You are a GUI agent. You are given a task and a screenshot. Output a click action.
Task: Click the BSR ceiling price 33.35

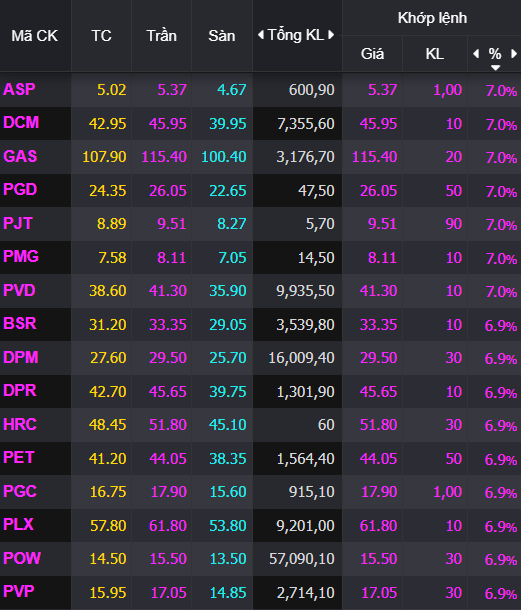(168, 324)
